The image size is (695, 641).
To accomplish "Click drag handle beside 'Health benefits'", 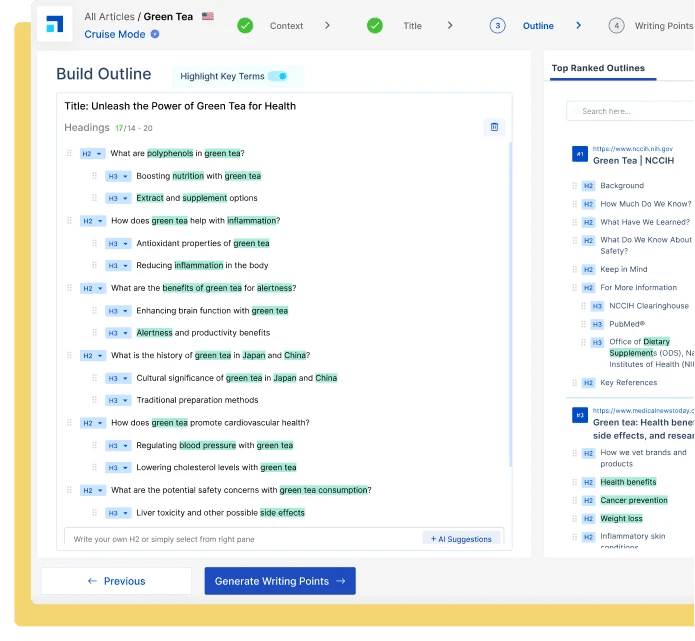I will 574,482.
